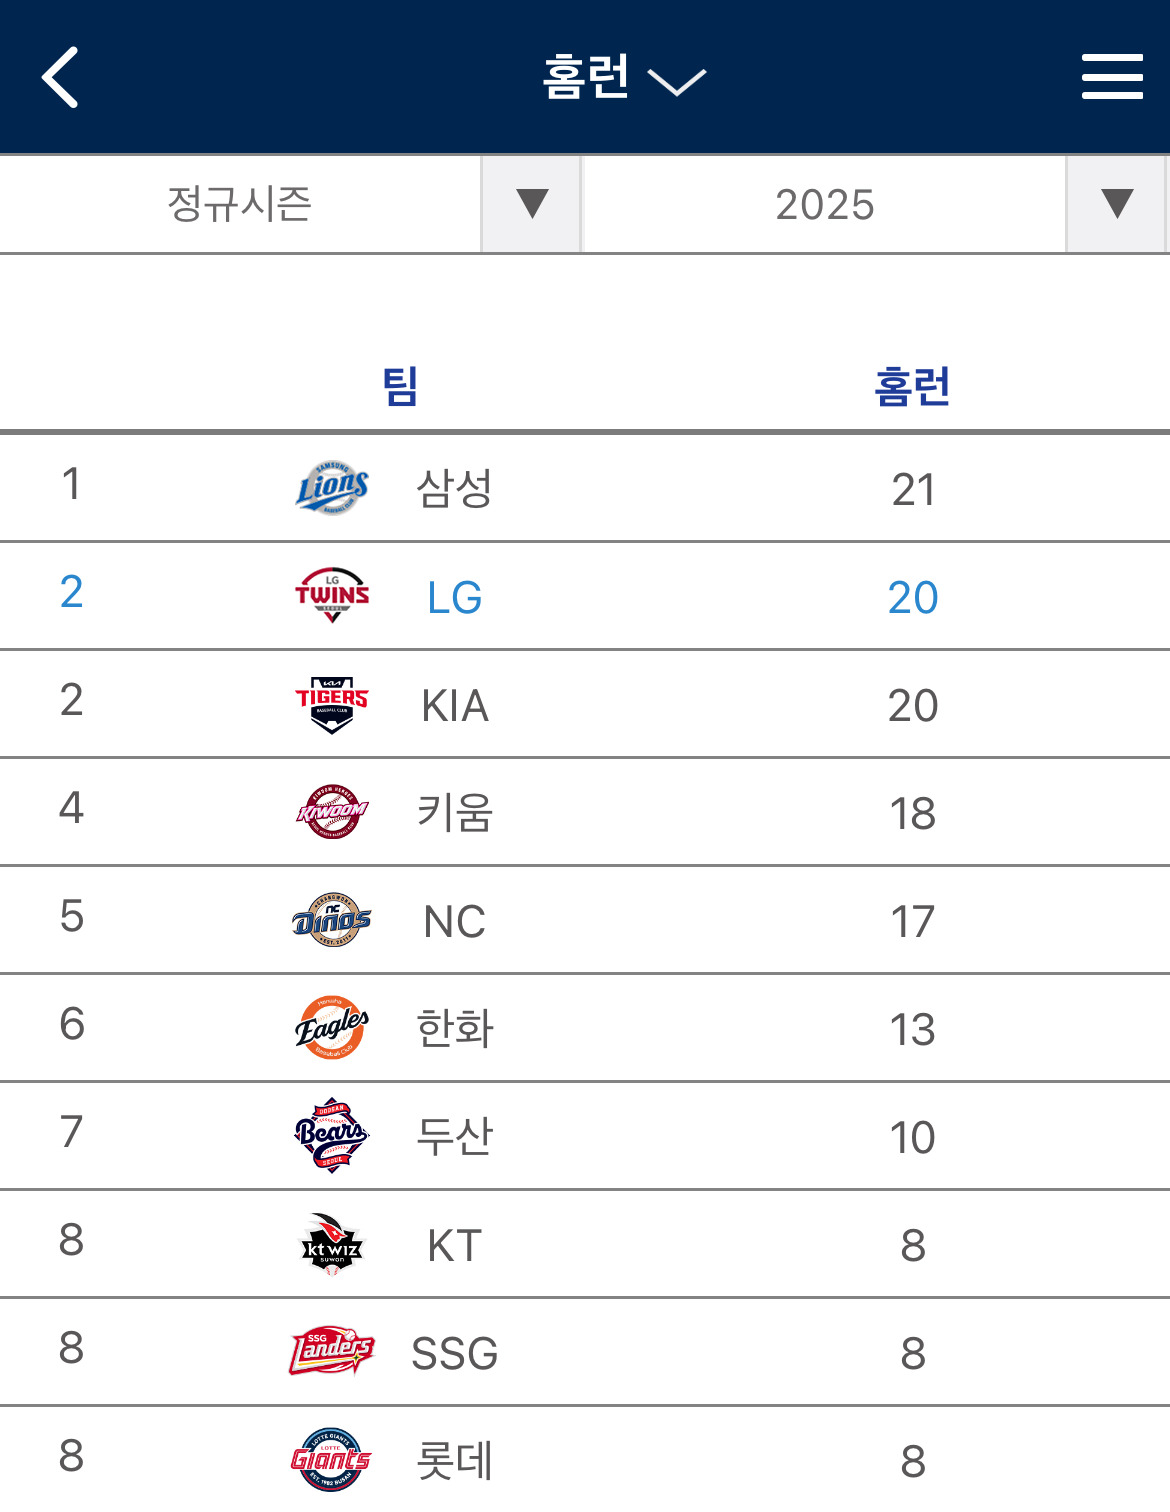Viewport: 1170px width, 1512px height.
Task: Click the 팀 column header
Action: [x=400, y=386]
